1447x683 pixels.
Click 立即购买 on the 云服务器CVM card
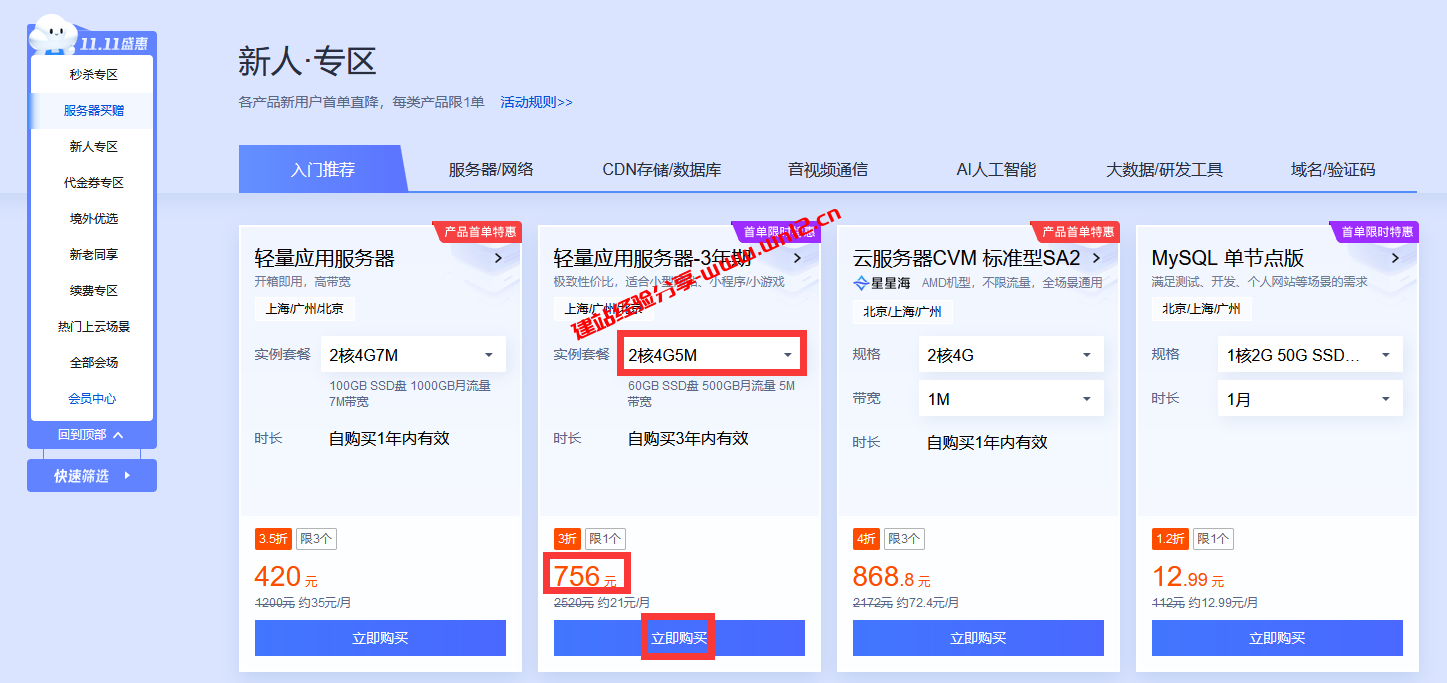coord(978,638)
